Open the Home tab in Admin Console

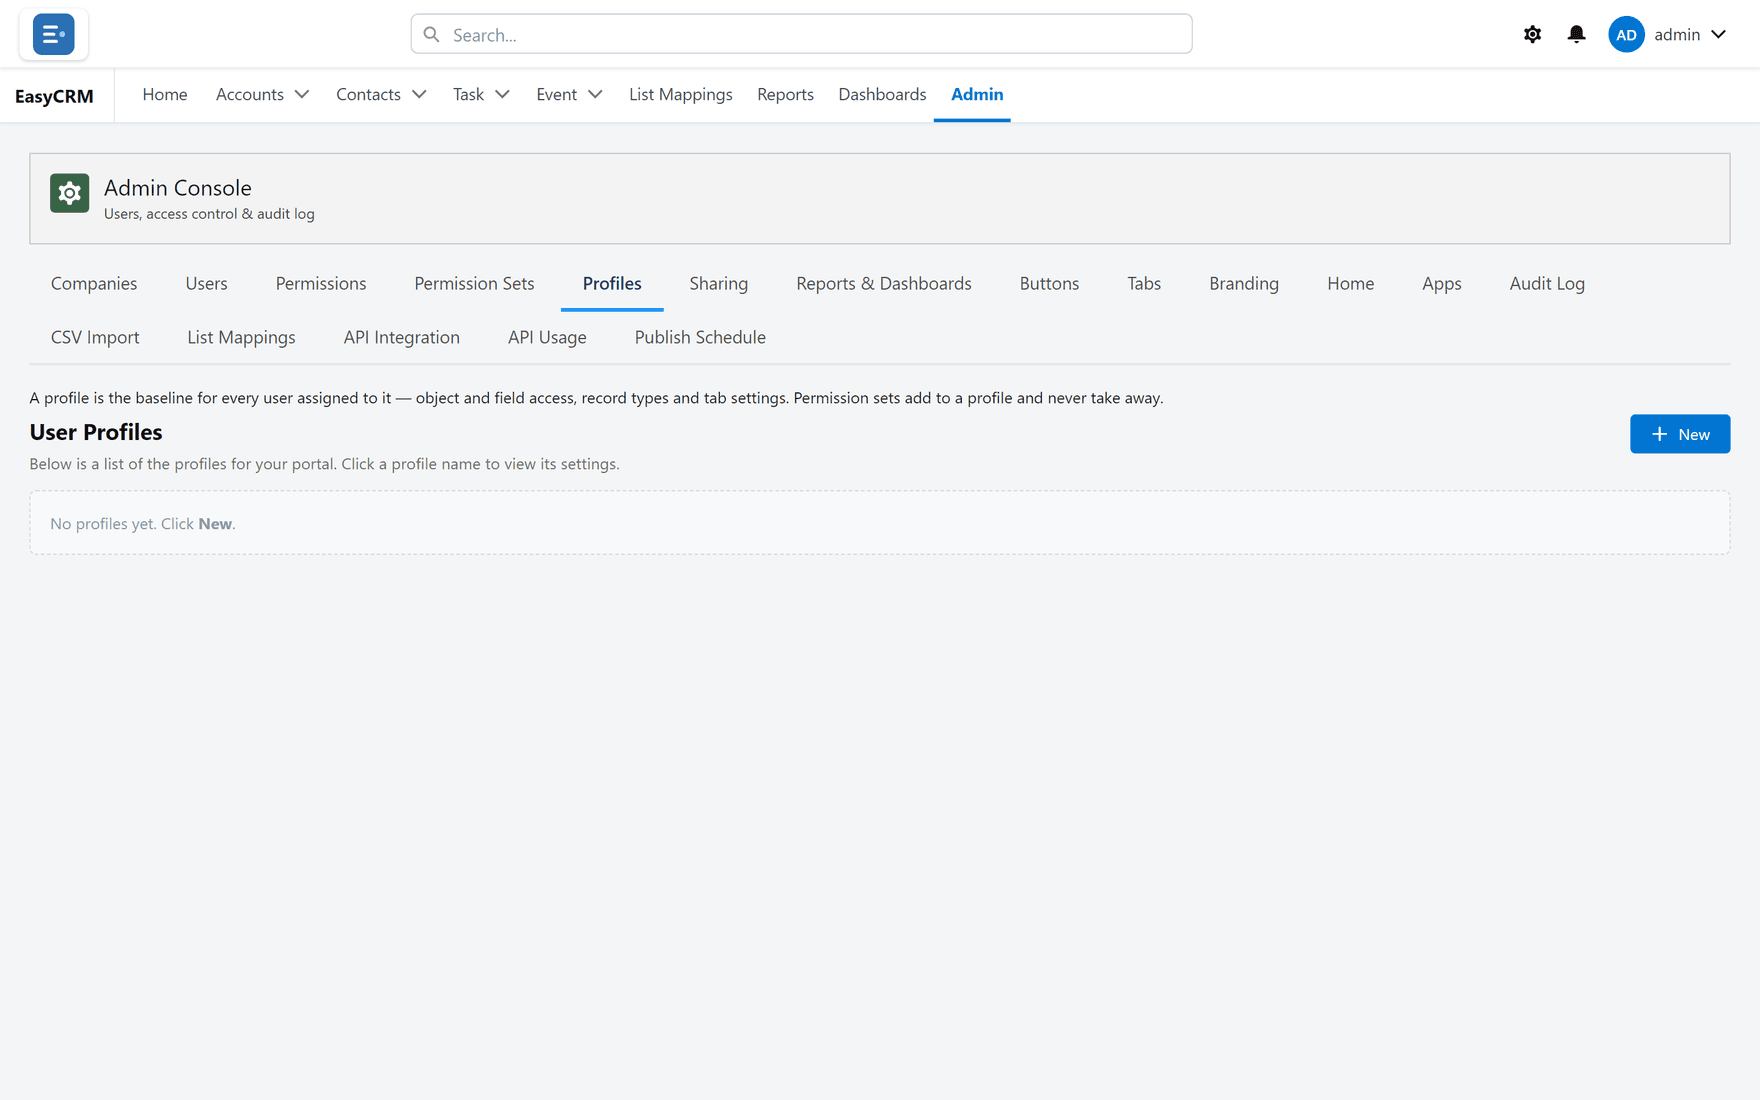click(x=1350, y=284)
